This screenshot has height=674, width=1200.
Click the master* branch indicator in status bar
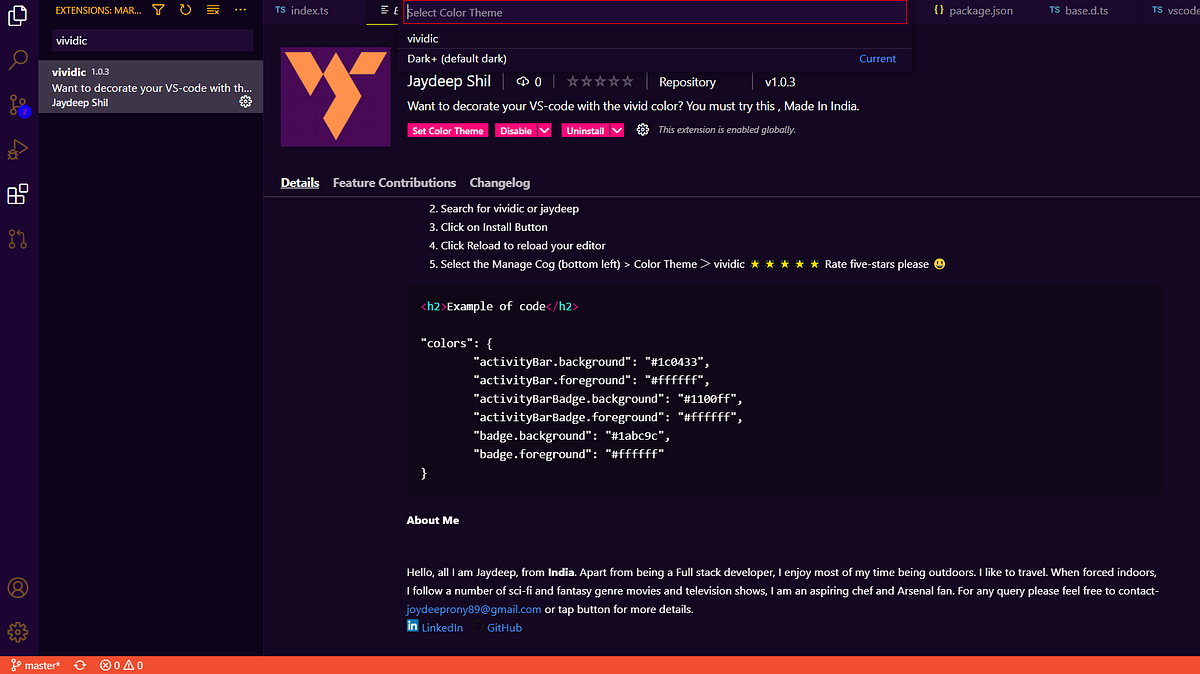[35, 664]
